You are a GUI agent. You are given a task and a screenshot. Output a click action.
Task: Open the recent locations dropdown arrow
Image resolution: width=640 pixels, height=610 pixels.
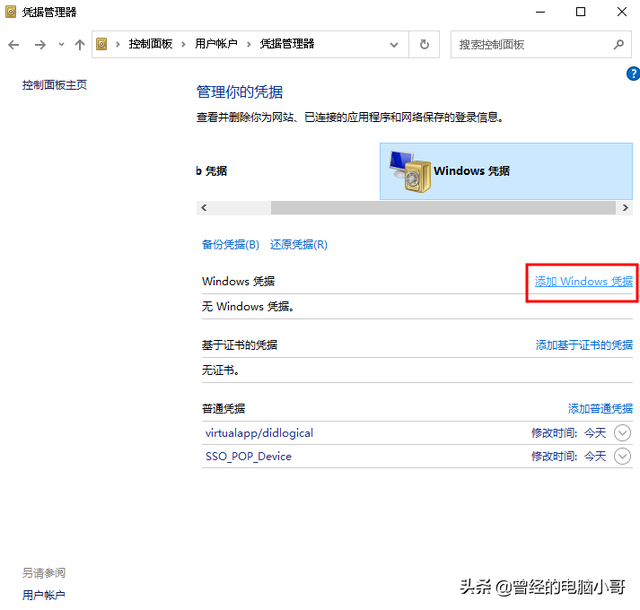(x=61, y=45)
